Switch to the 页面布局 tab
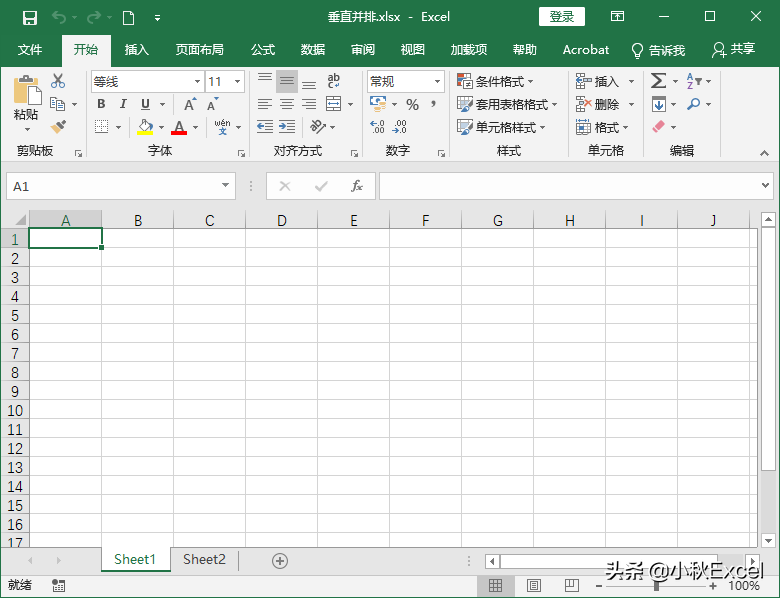Image resolution: width=780 pixels, height=598 pixels. tap(199, 50)
